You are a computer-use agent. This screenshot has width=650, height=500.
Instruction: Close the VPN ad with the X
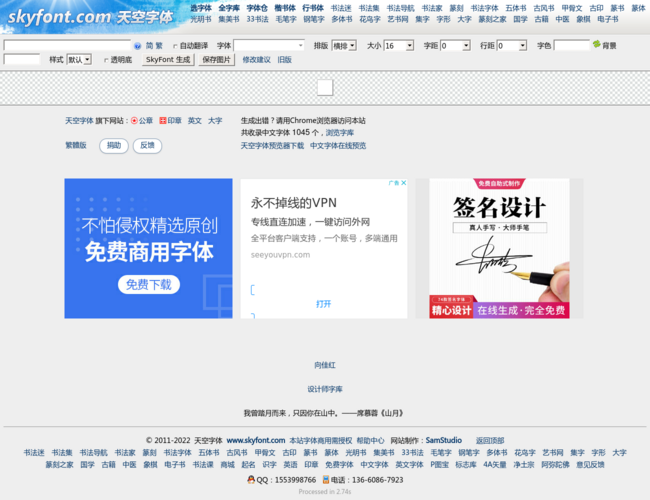[x=404, y=183]
